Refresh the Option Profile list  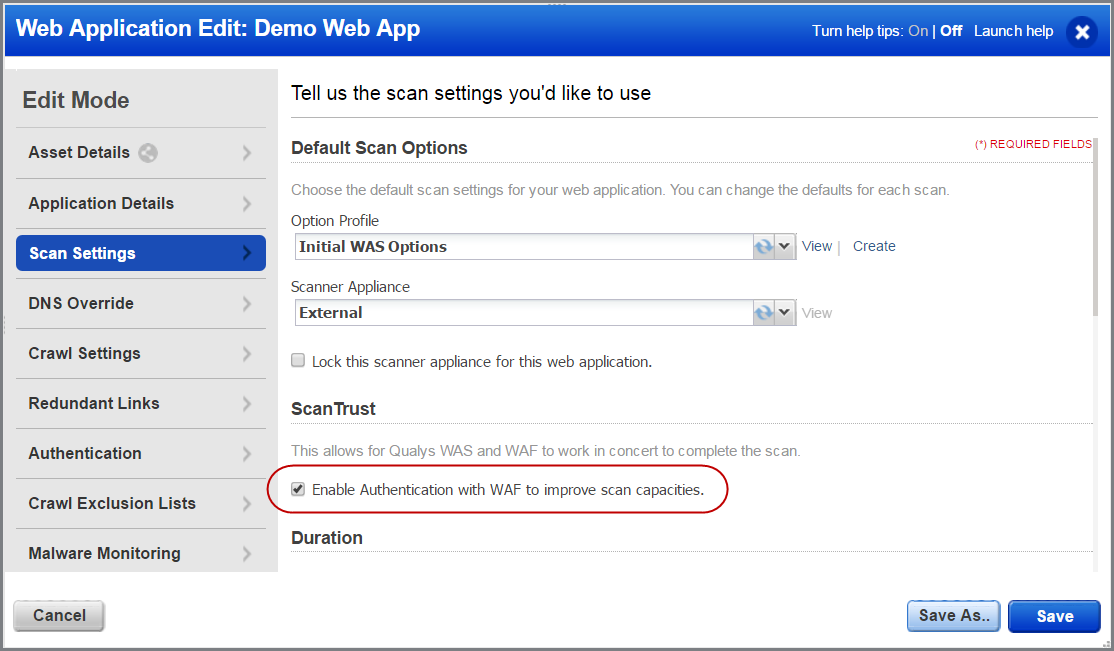(764, 247)
